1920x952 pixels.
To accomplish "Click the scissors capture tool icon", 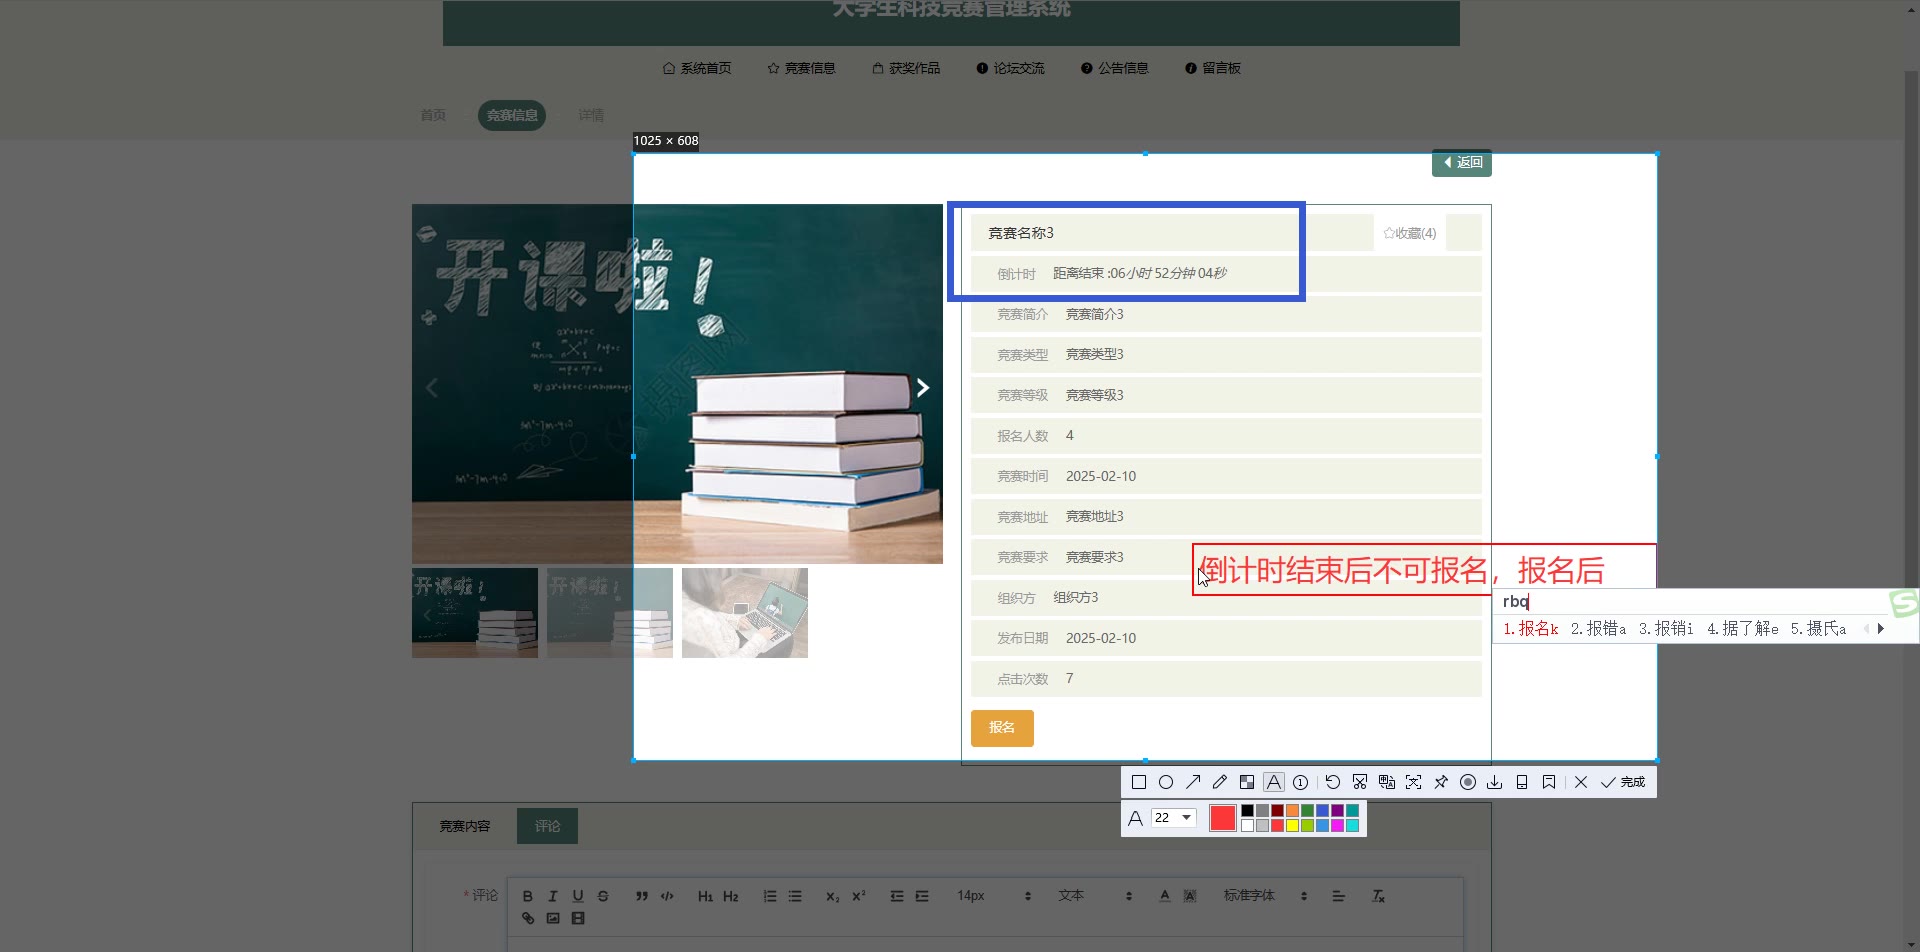I will (x=1360, y=782).
